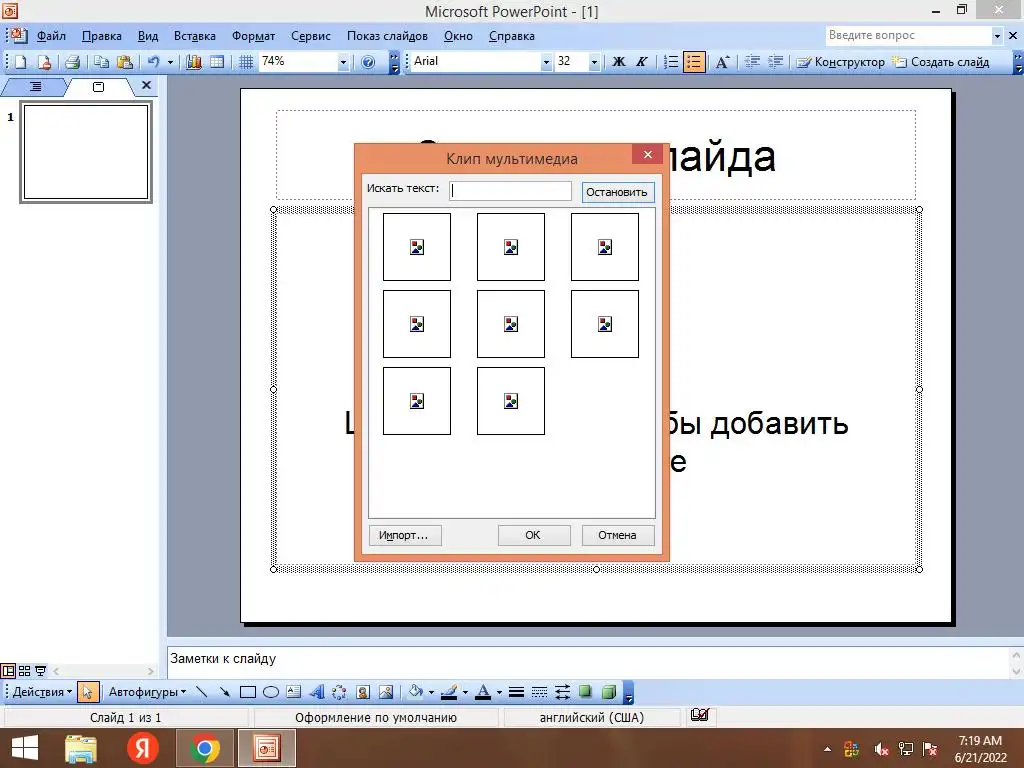The image size is (1024, 768).
Task: Insert a chart using the chart icon
Action: [x=194, y=62]
